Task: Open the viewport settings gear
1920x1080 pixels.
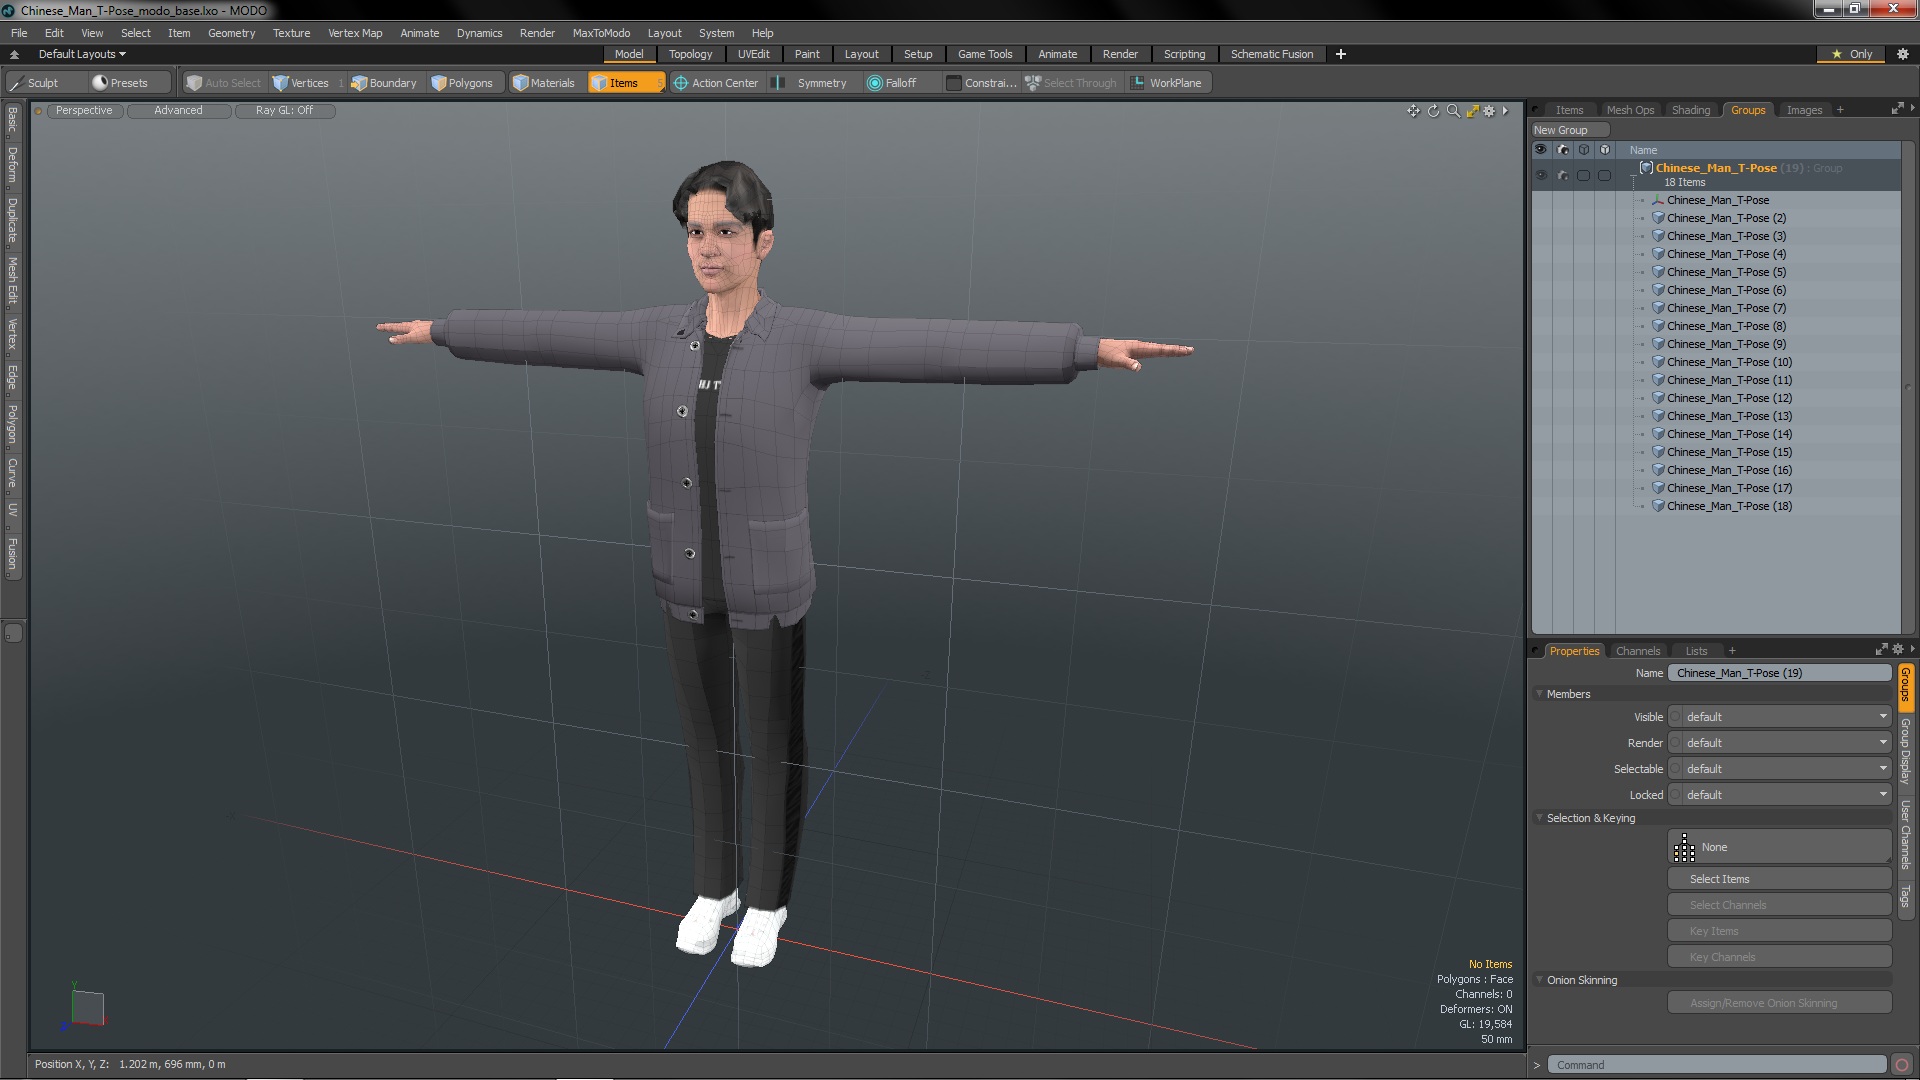Action: 1489,111
